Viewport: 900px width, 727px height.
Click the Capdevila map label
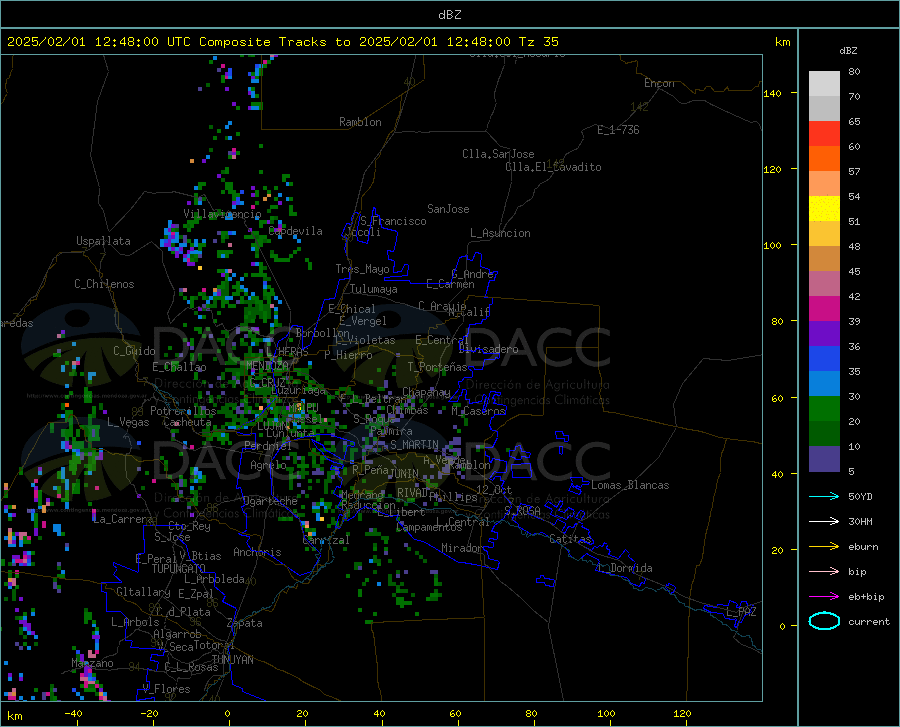click(295, 231)
